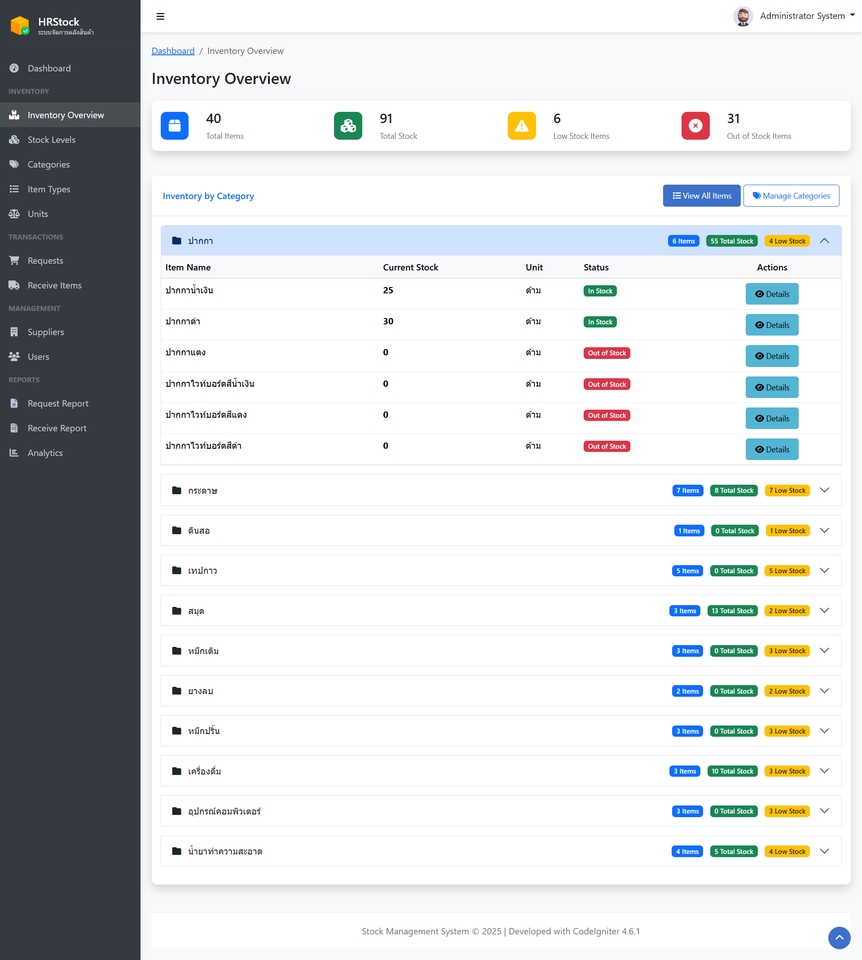Open the Analytics report menu item
The width and height of the screenshot is (862, 960).
45,453
